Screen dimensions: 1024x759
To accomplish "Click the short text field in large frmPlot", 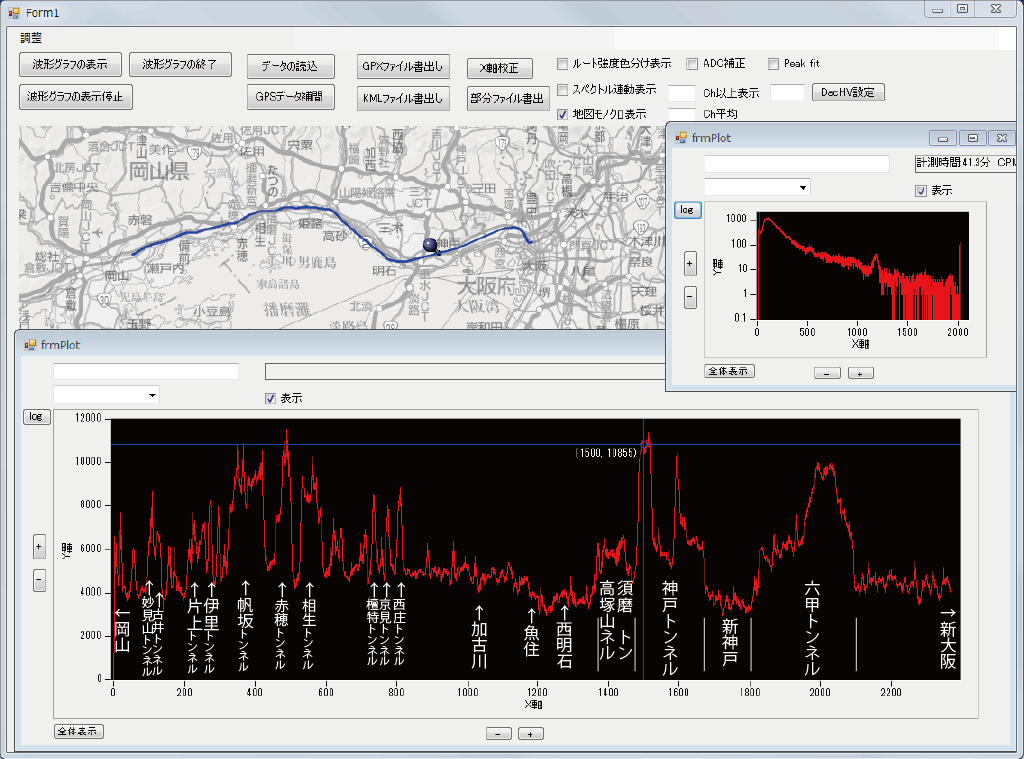I will coord(146,372).
